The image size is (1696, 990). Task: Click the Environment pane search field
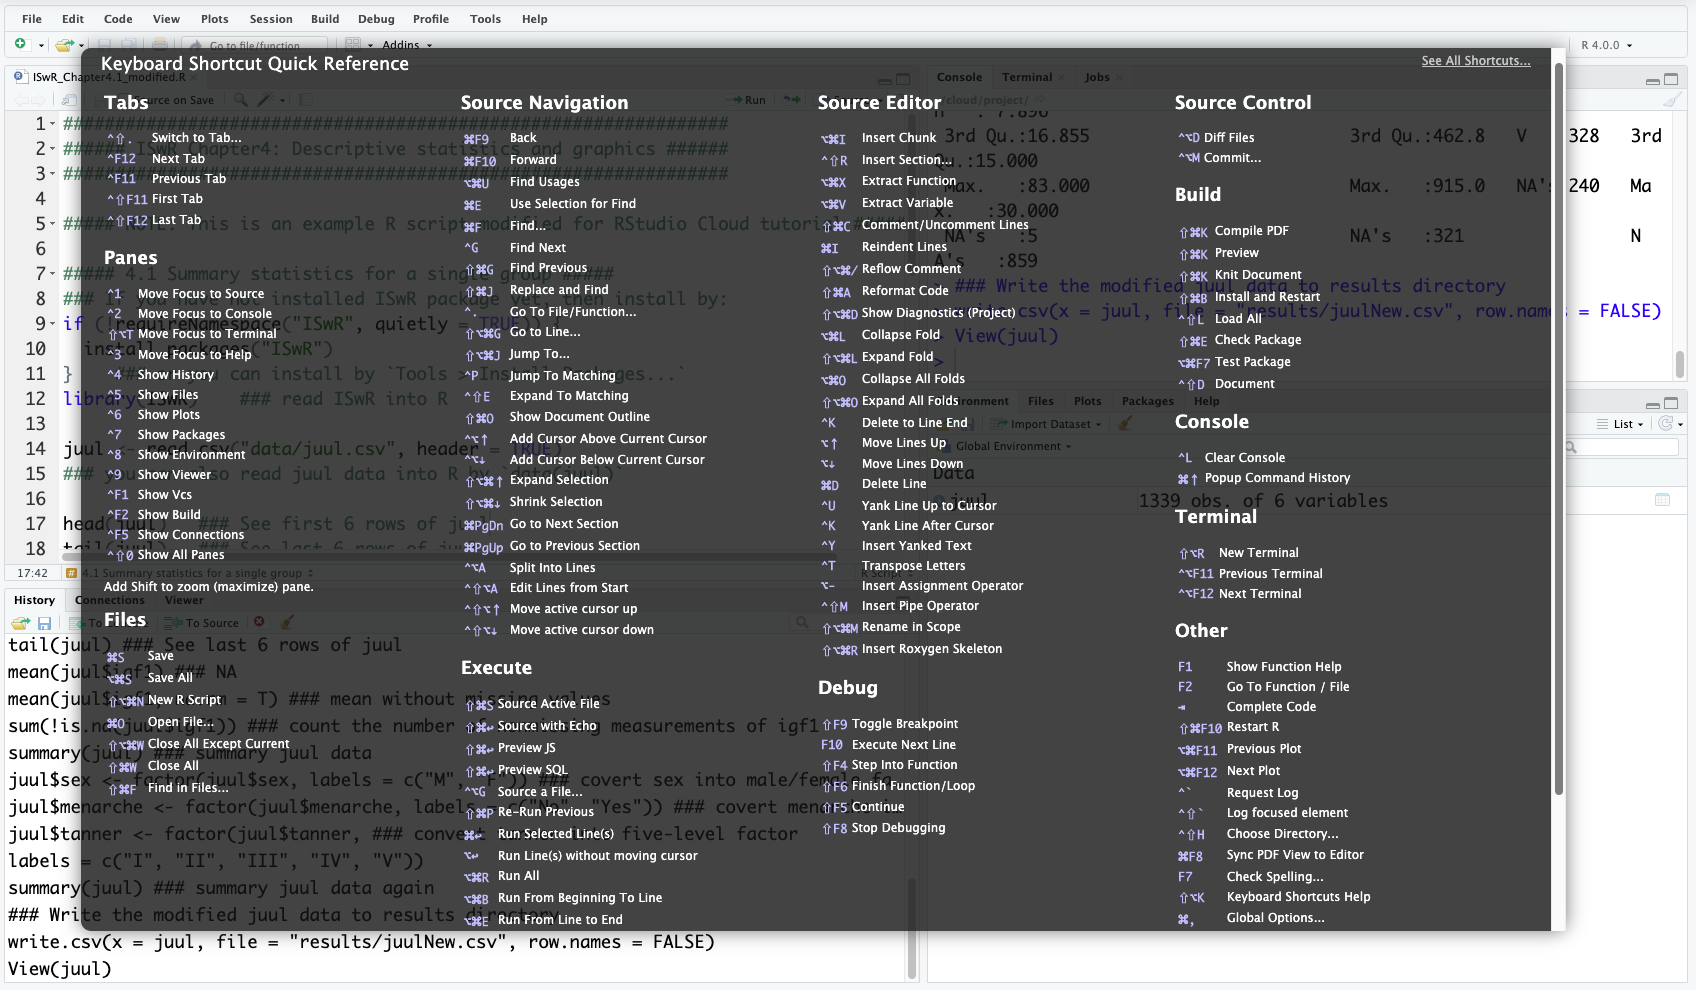click(1618, 447)
